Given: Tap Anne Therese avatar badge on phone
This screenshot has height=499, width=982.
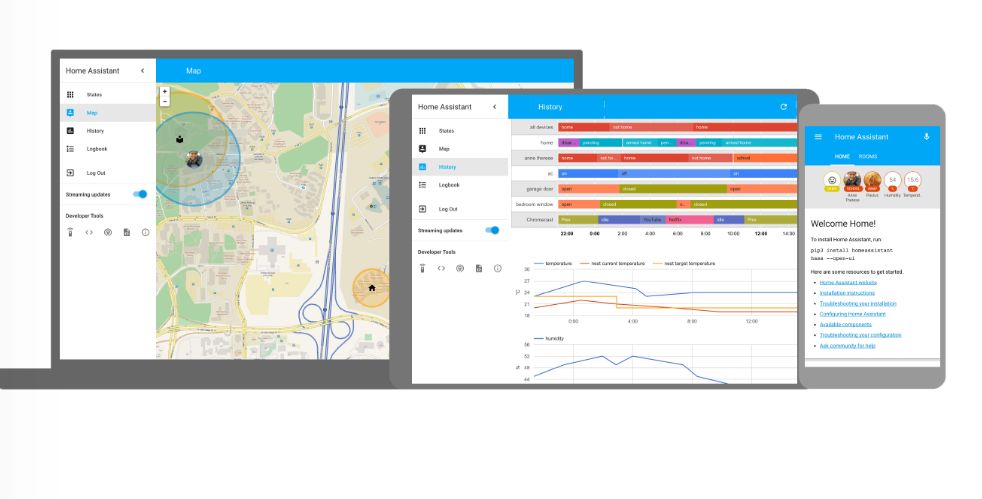Looking at the screenshot, I should click(852, 185).
